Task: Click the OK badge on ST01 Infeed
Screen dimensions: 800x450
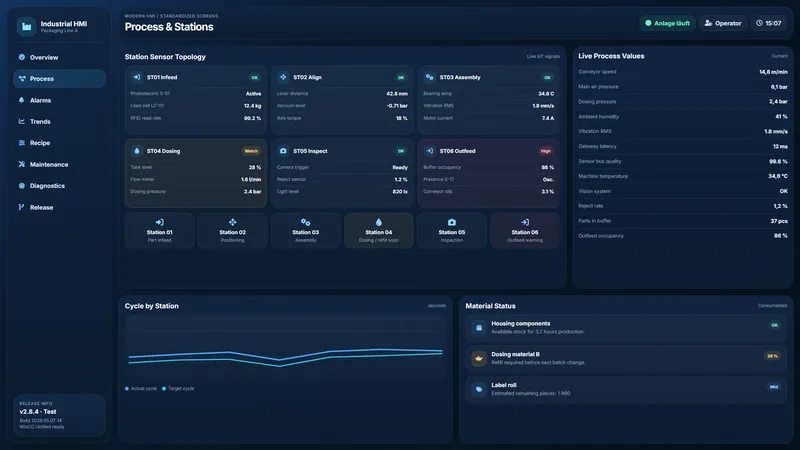Action: click(255, 78)
